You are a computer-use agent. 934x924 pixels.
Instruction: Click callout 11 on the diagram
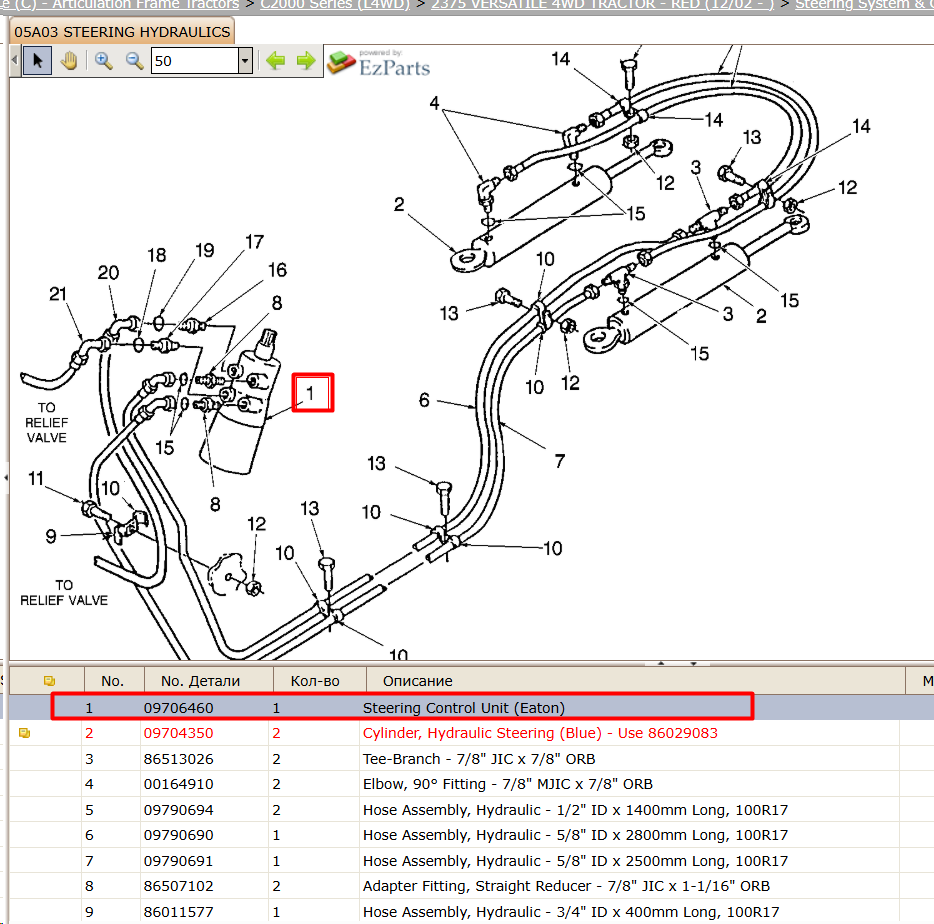pyautogui.click(x=36, y=478)
